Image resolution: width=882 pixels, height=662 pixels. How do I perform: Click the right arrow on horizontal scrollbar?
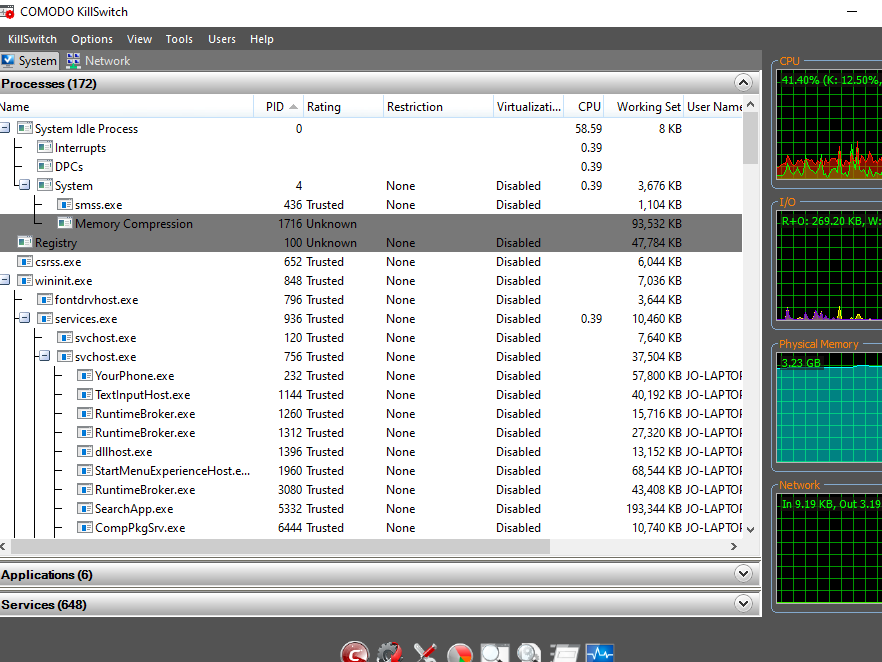pyautogui.click(x=734, y=546)
